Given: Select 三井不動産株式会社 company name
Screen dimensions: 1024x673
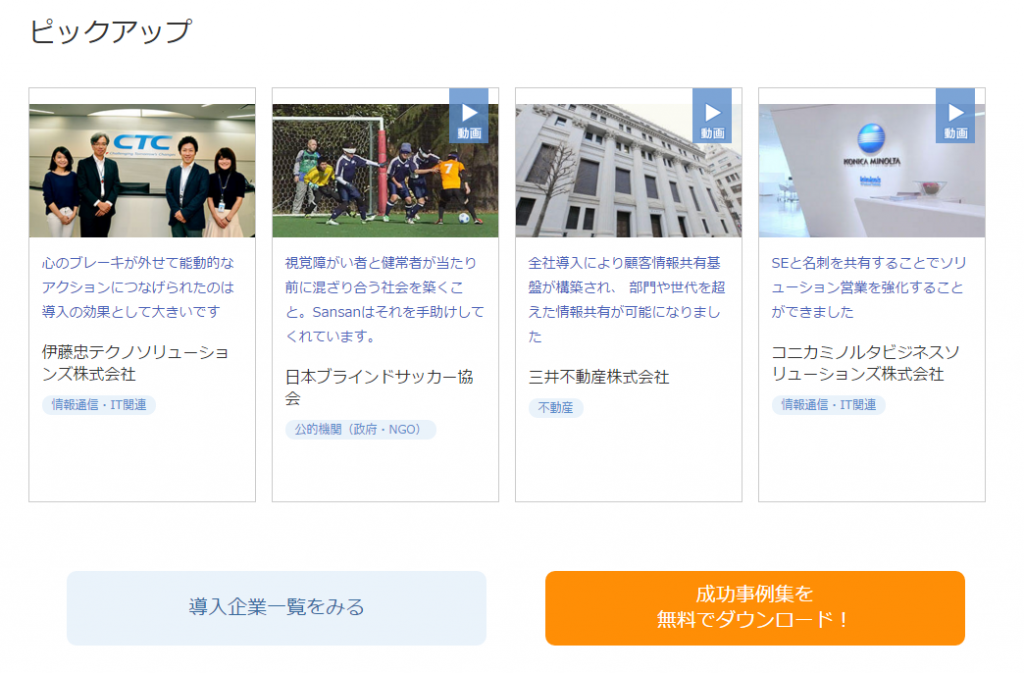Looking at the screenshot, I should pos(599,377).
